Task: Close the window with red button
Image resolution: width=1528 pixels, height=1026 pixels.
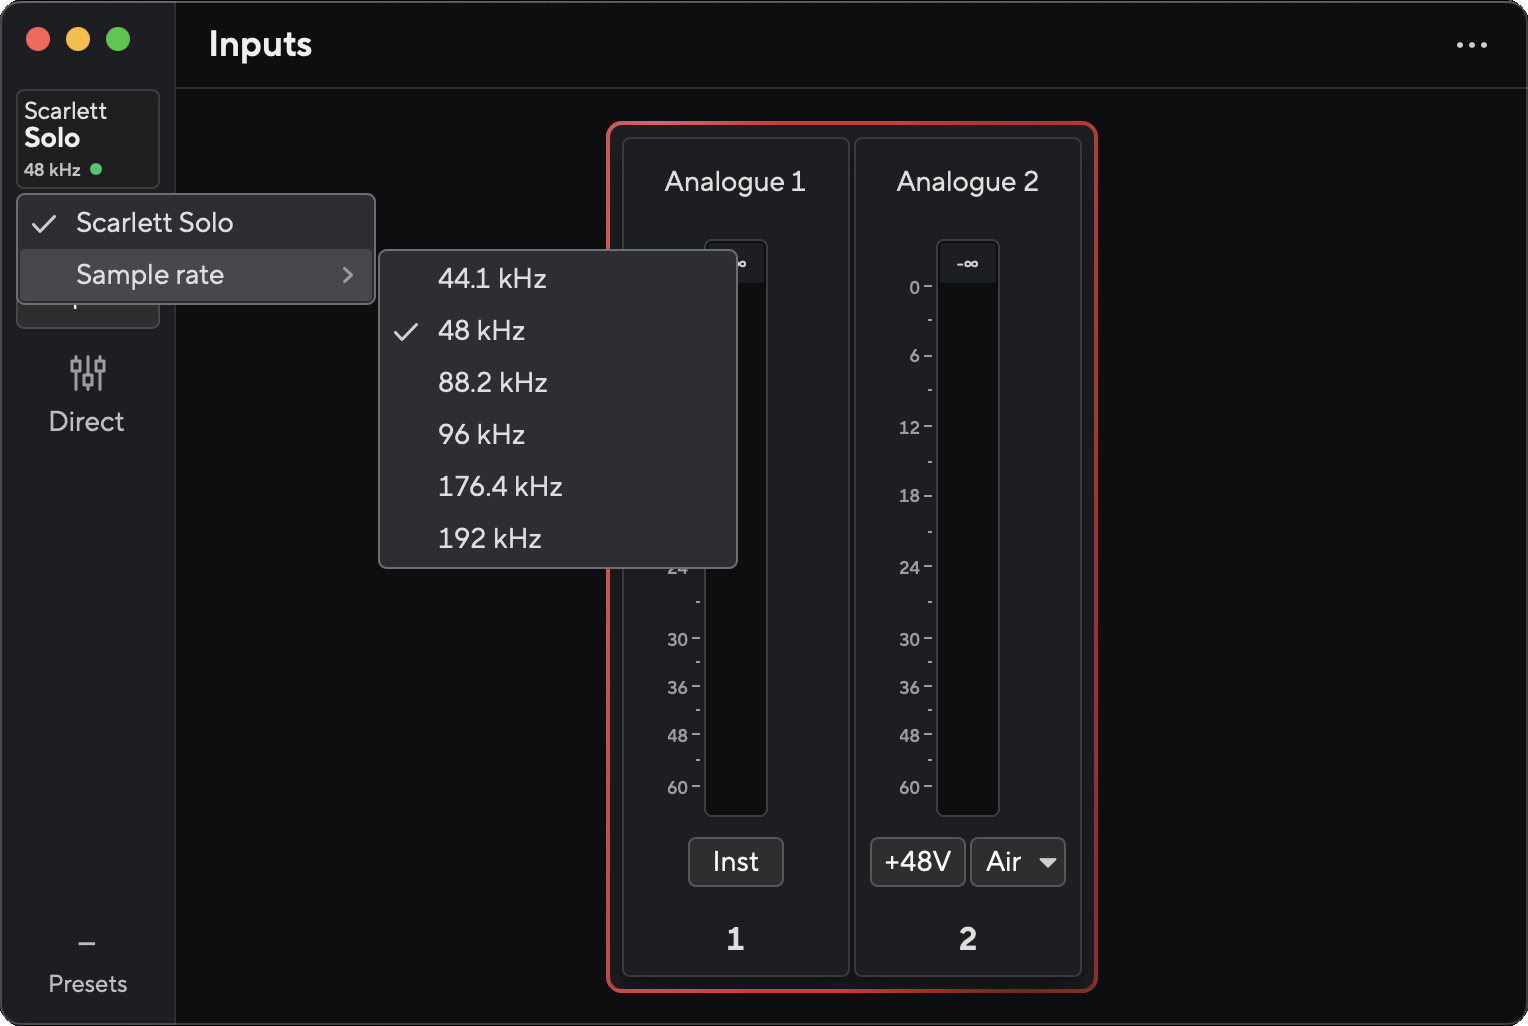Action: click(x=38, y=39)
